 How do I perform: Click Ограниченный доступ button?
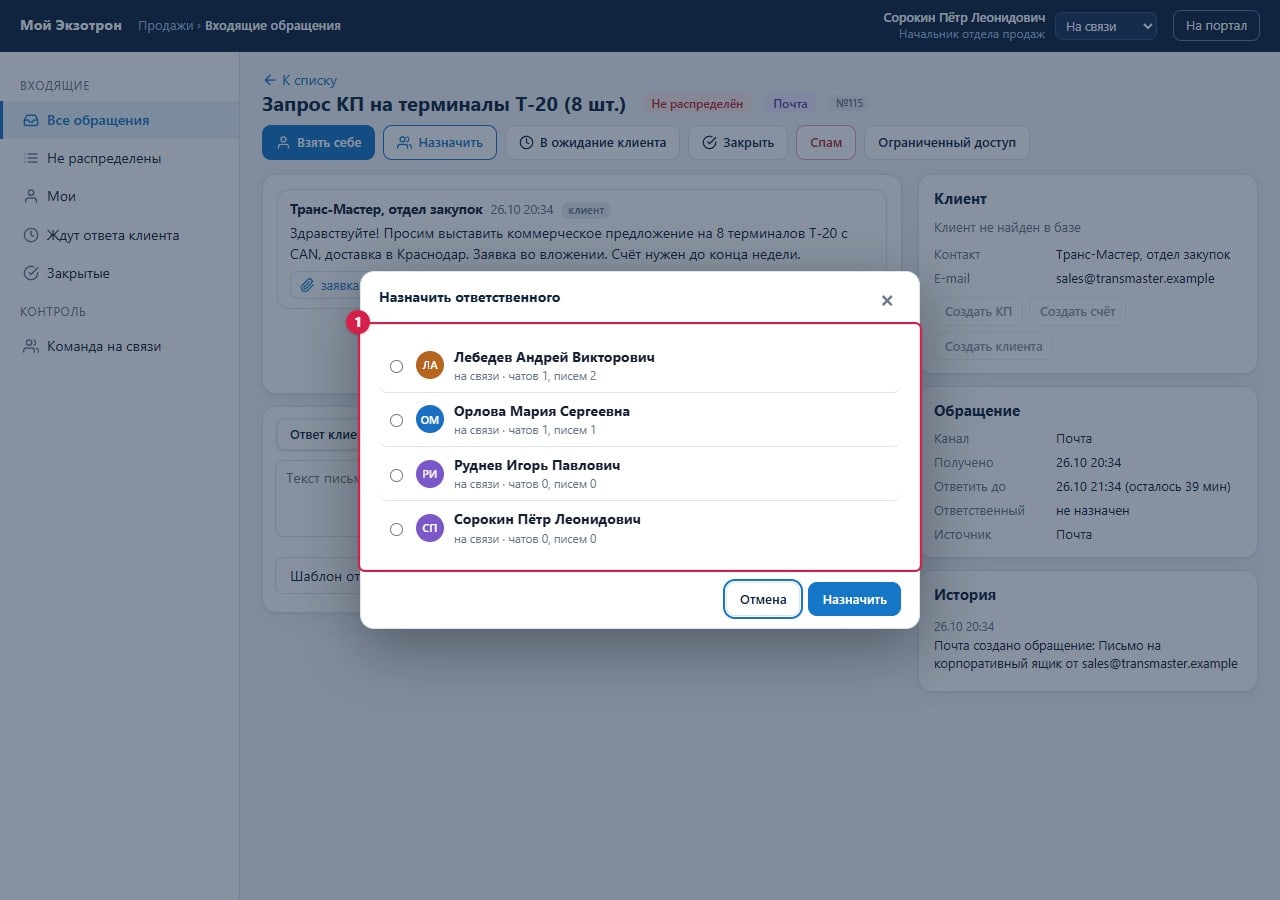point(947,142)
